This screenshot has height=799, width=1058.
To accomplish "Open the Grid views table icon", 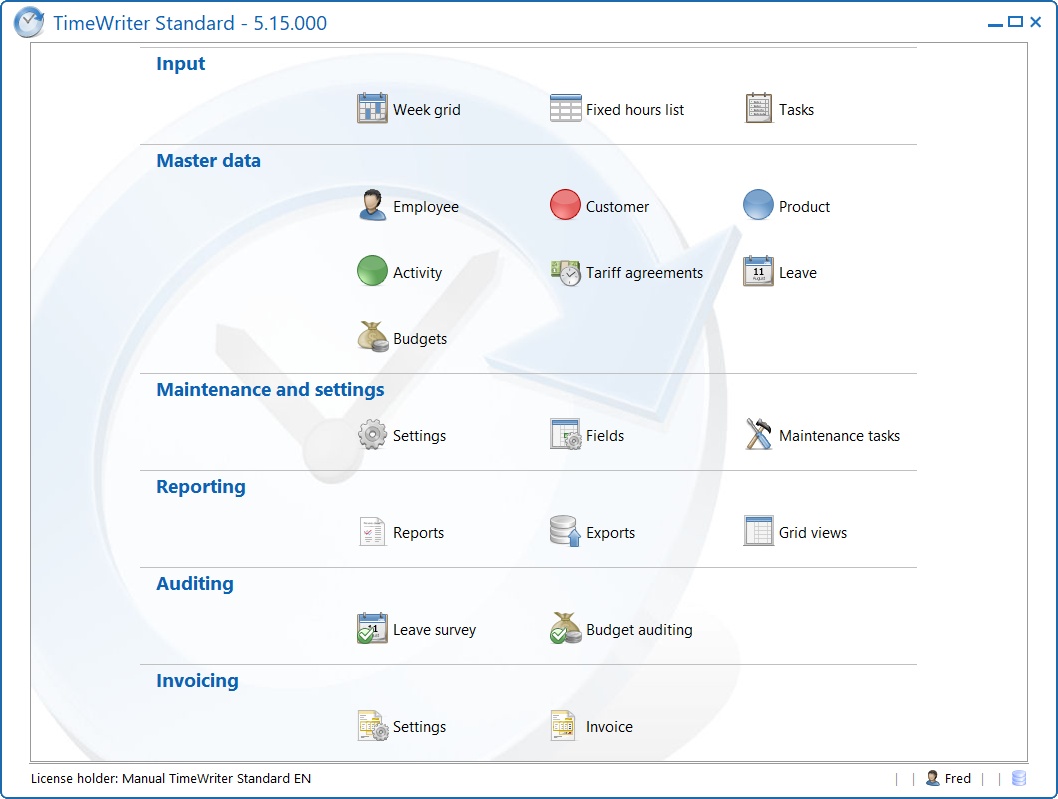I will (758, 531).
